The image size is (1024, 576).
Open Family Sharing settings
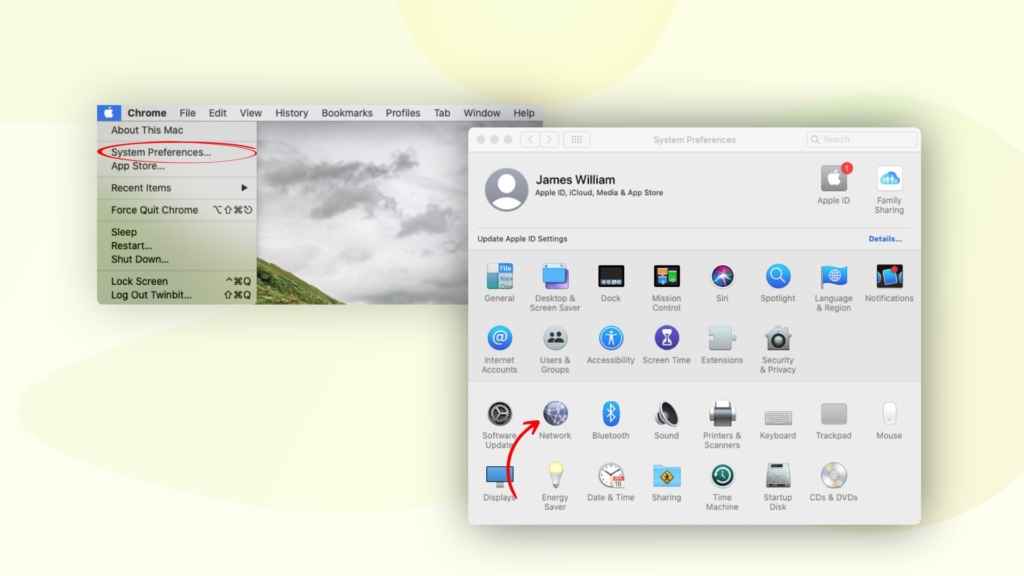(x=889, y=189)
